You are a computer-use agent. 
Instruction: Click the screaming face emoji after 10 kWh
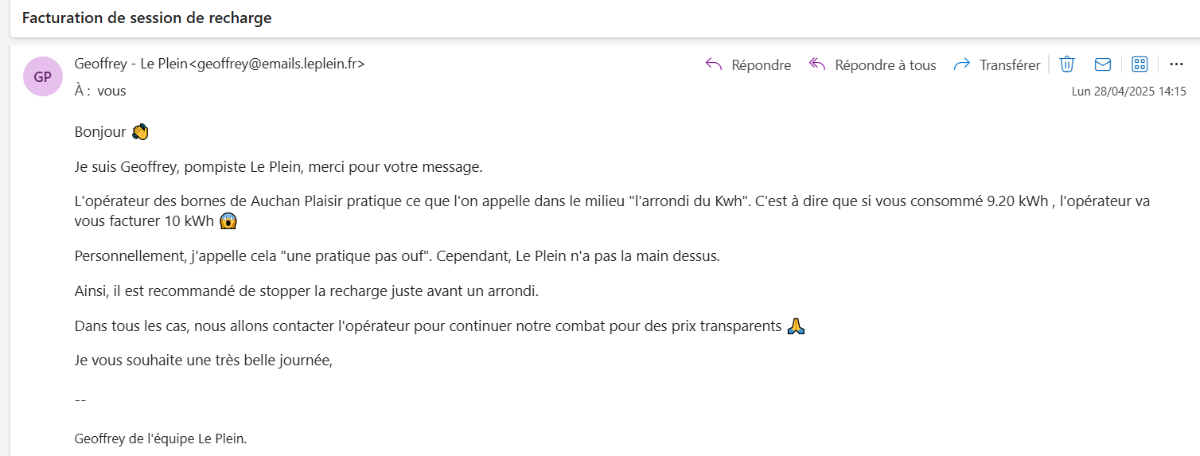pos(228,221)
